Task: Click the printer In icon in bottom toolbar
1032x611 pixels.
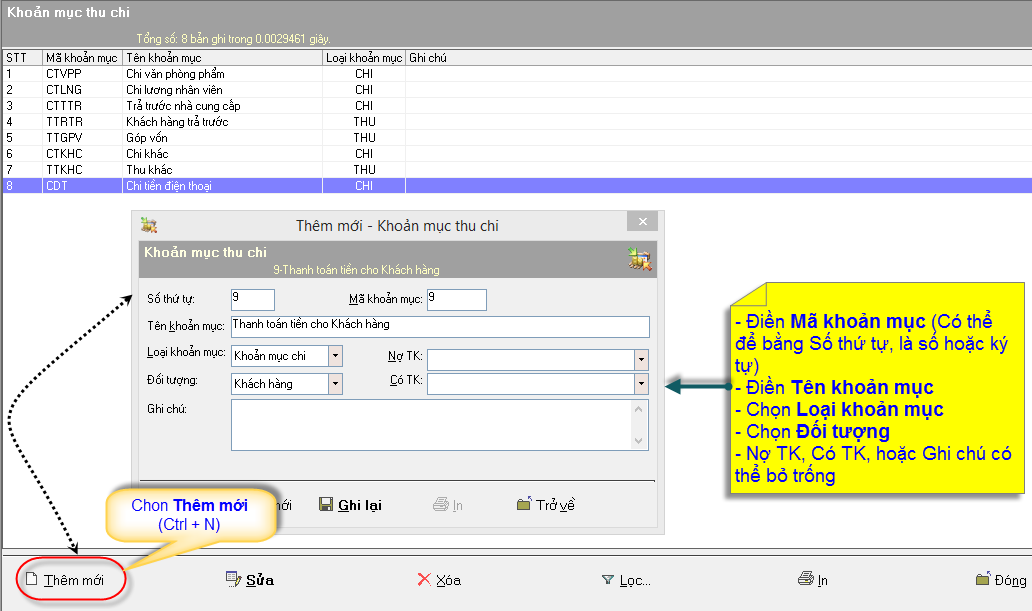Action: [x=806, y=579]
